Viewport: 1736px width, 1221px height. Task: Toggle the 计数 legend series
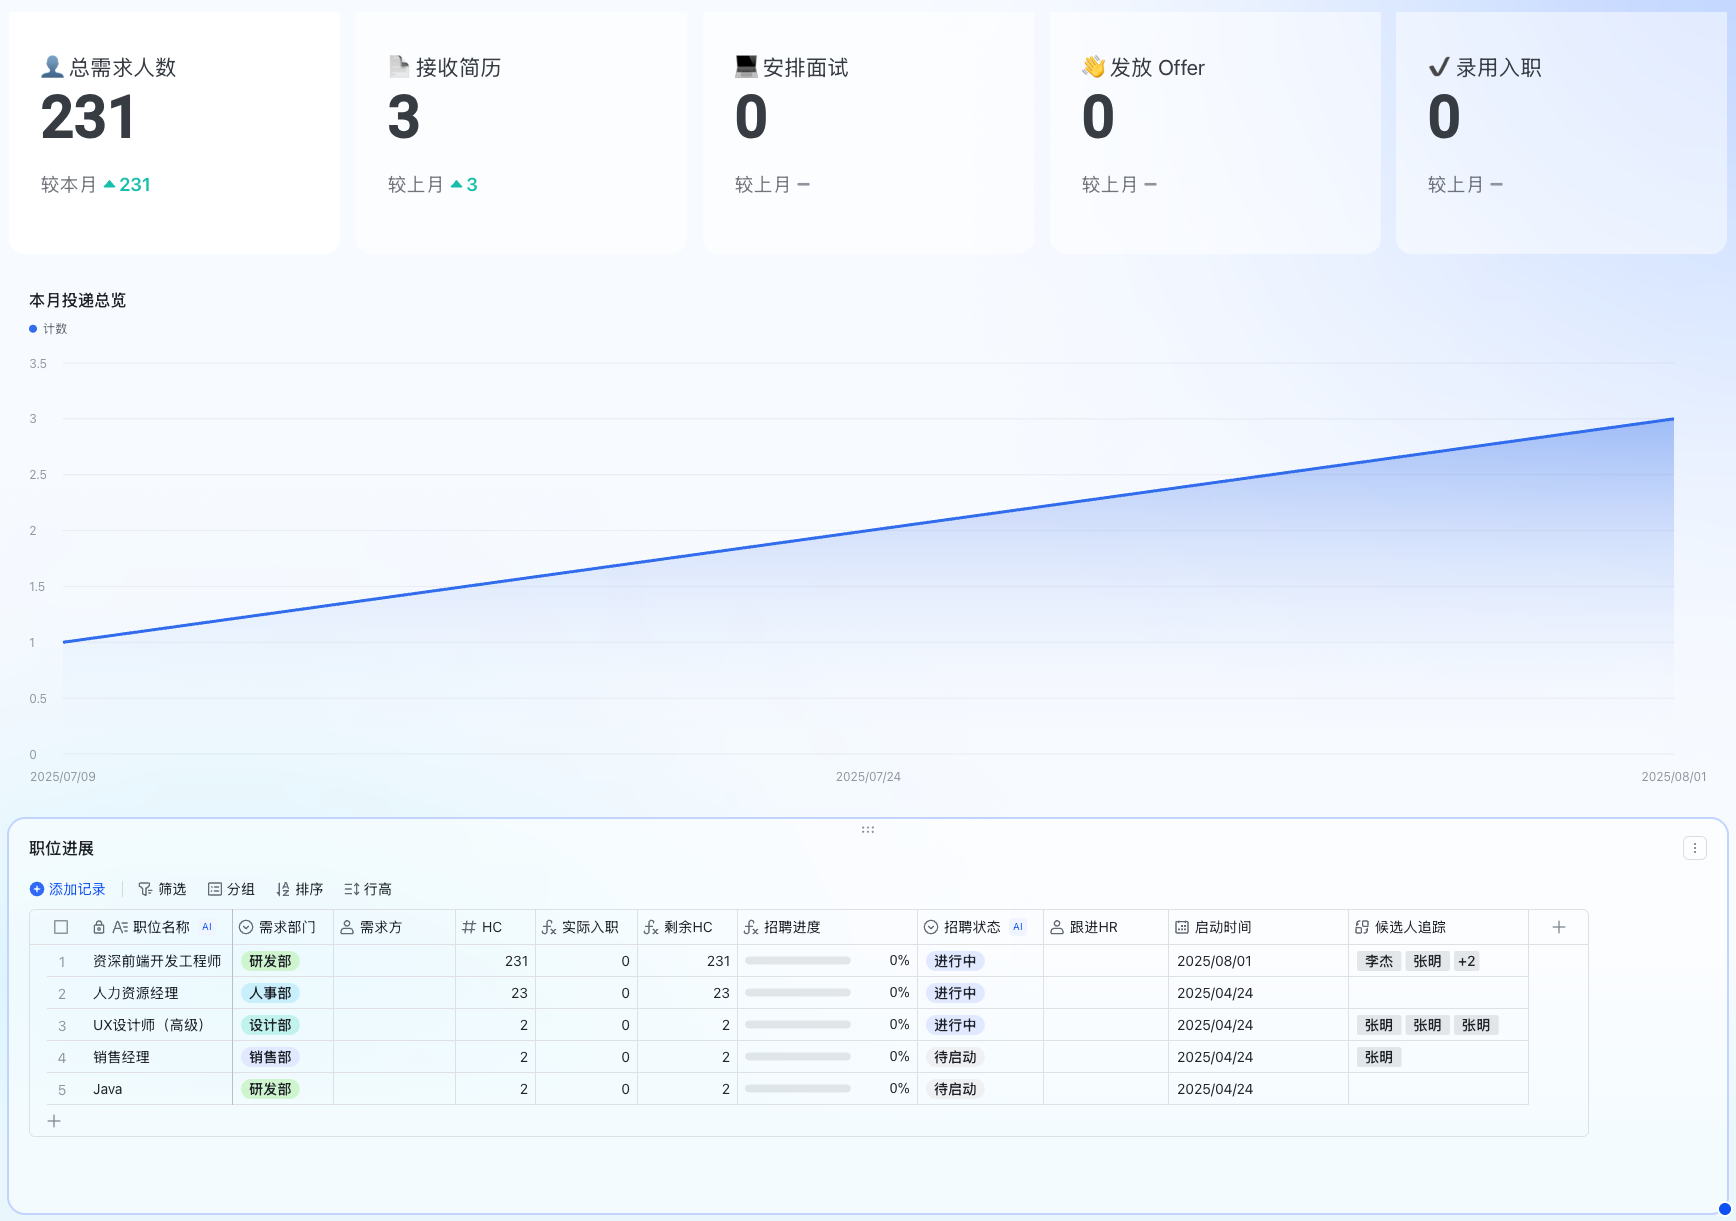coord(48,329)
